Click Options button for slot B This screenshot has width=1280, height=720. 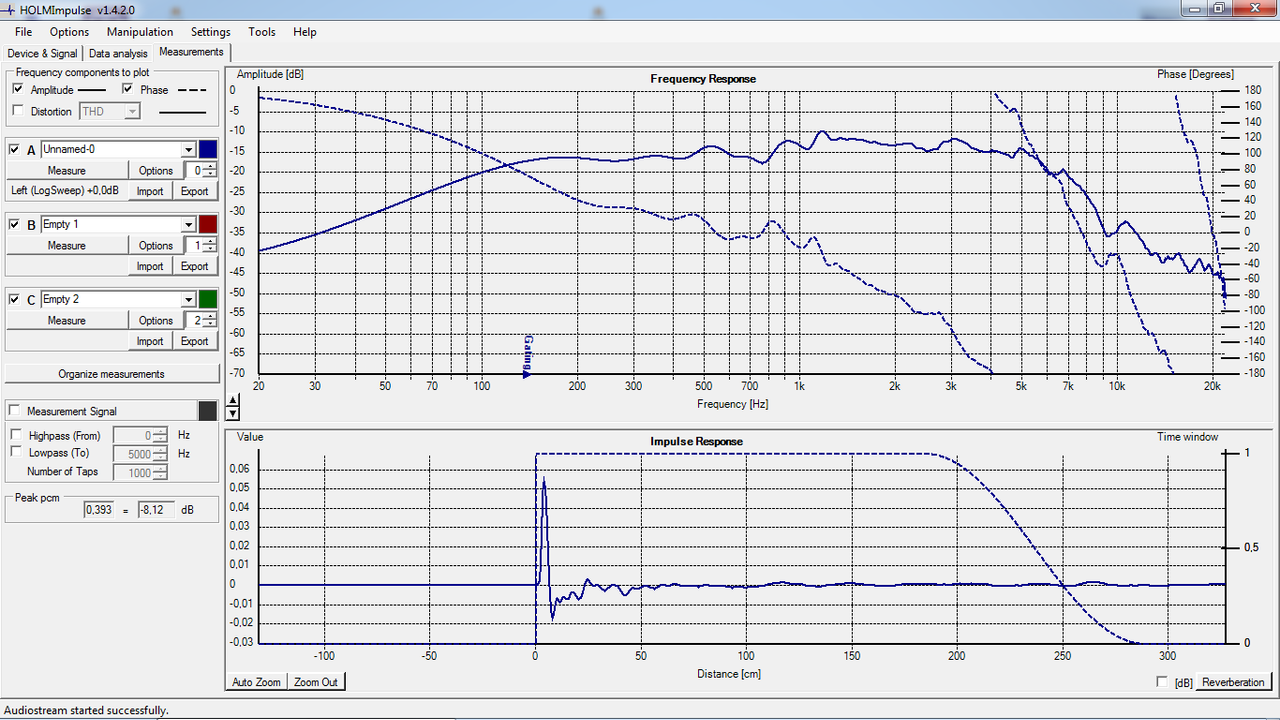(x=156, y=245)
